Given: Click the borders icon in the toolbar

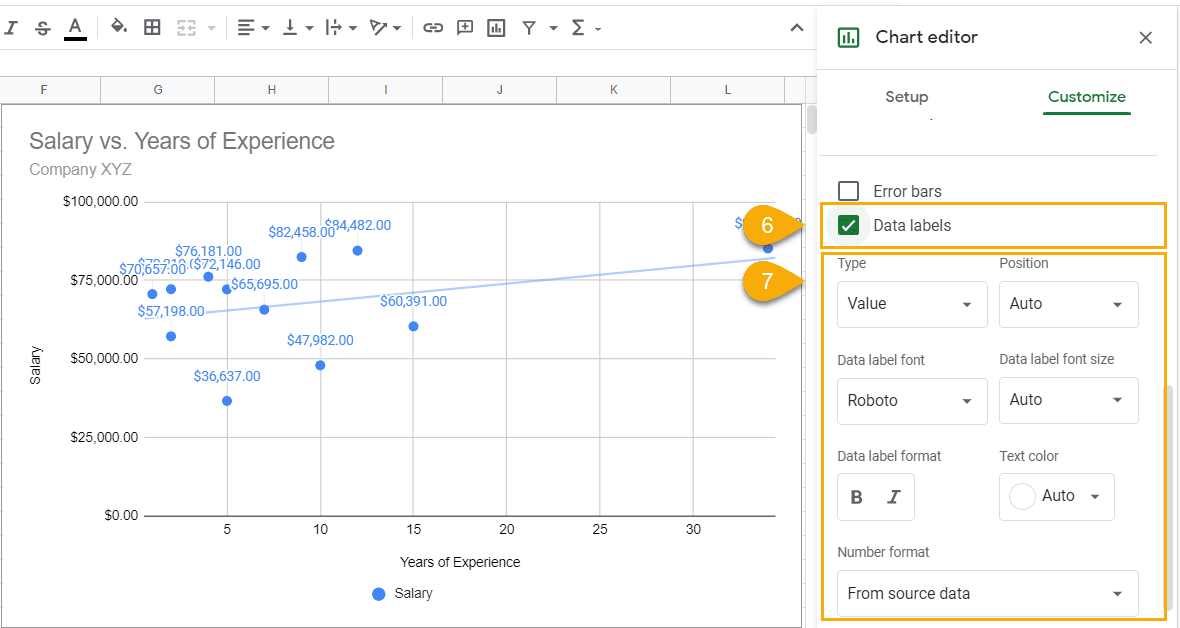Looking at the screenshot, I should (x=152, y=27).
